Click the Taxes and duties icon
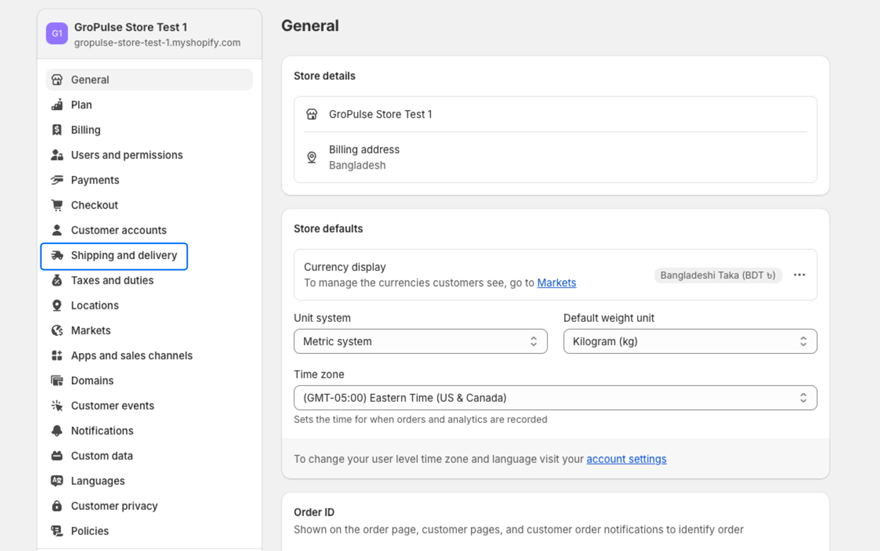The height and width of the screenshot is (551, 880). pos(57,281)
